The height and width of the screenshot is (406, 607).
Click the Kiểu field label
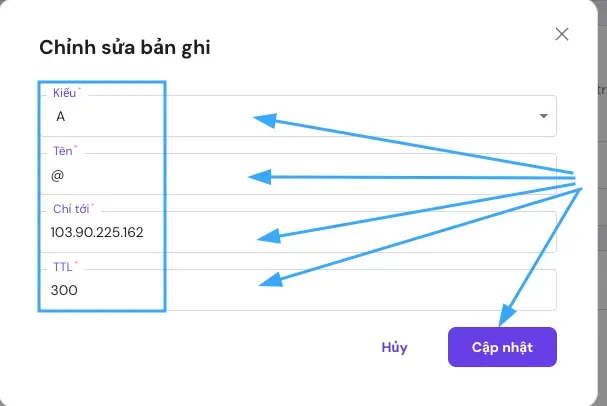coord(64,93)
